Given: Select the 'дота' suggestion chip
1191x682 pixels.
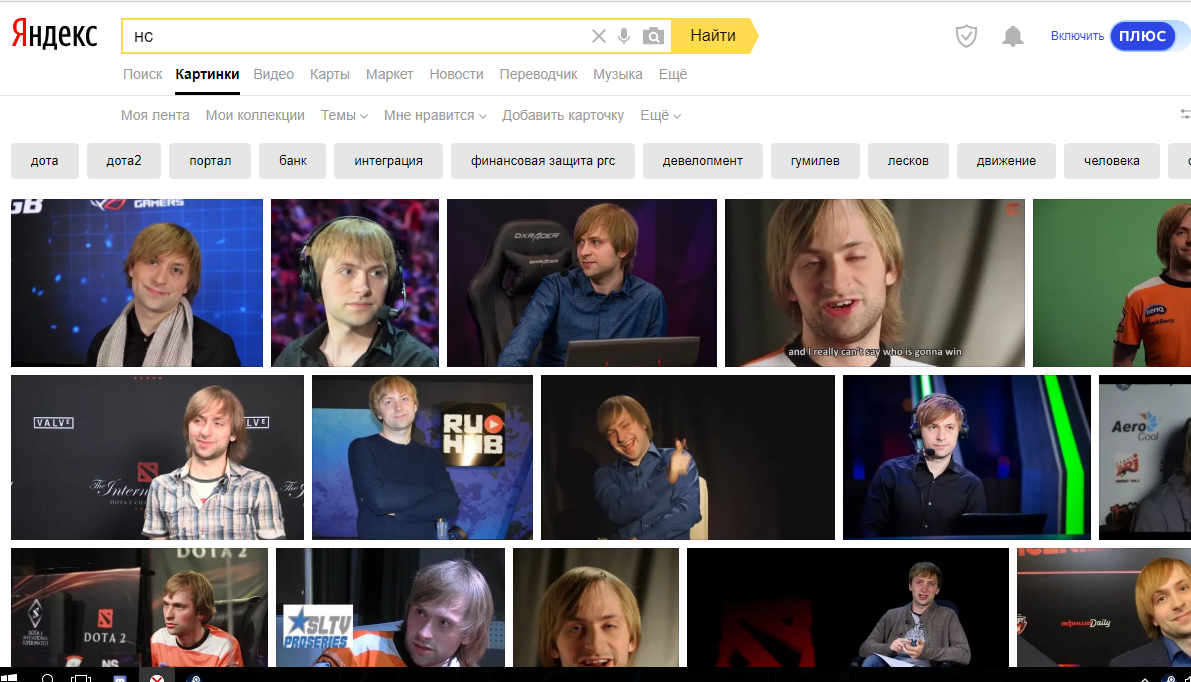Looking at the screenshot, I should [x=45, y=161].
